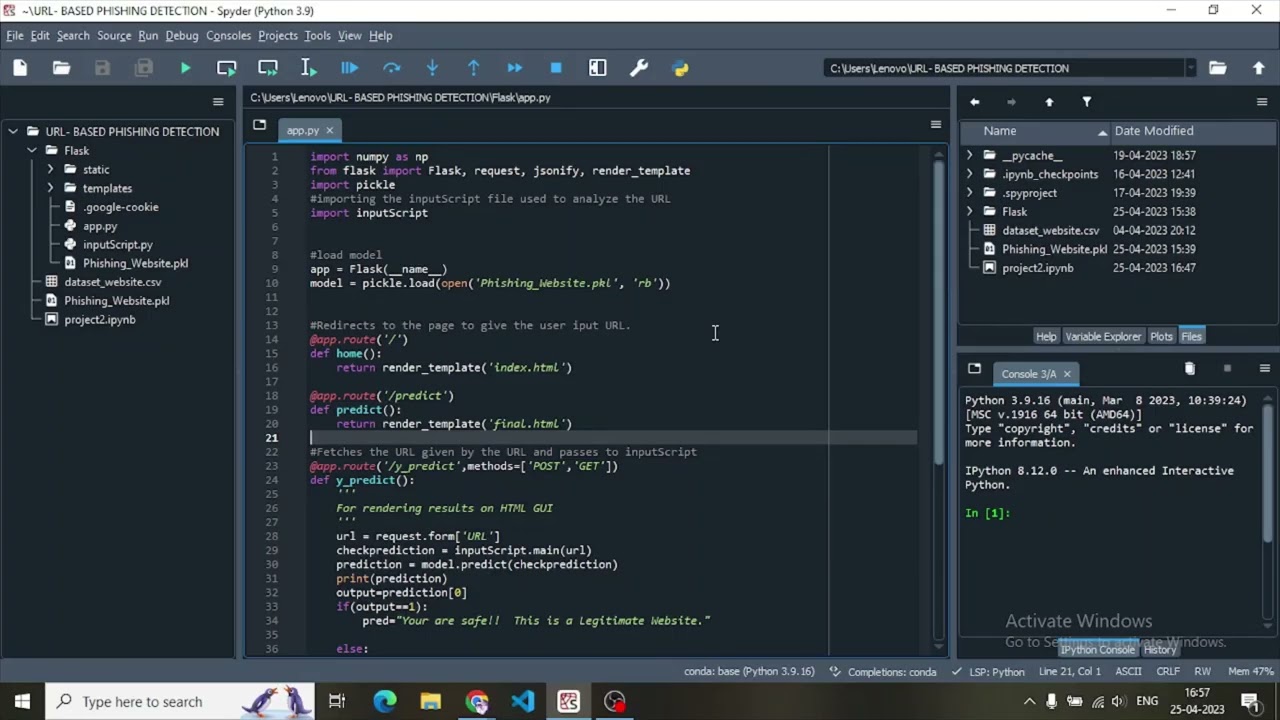The image size is (1280, 720).
Task: Open the Debug menu
Action: (182, 36)
